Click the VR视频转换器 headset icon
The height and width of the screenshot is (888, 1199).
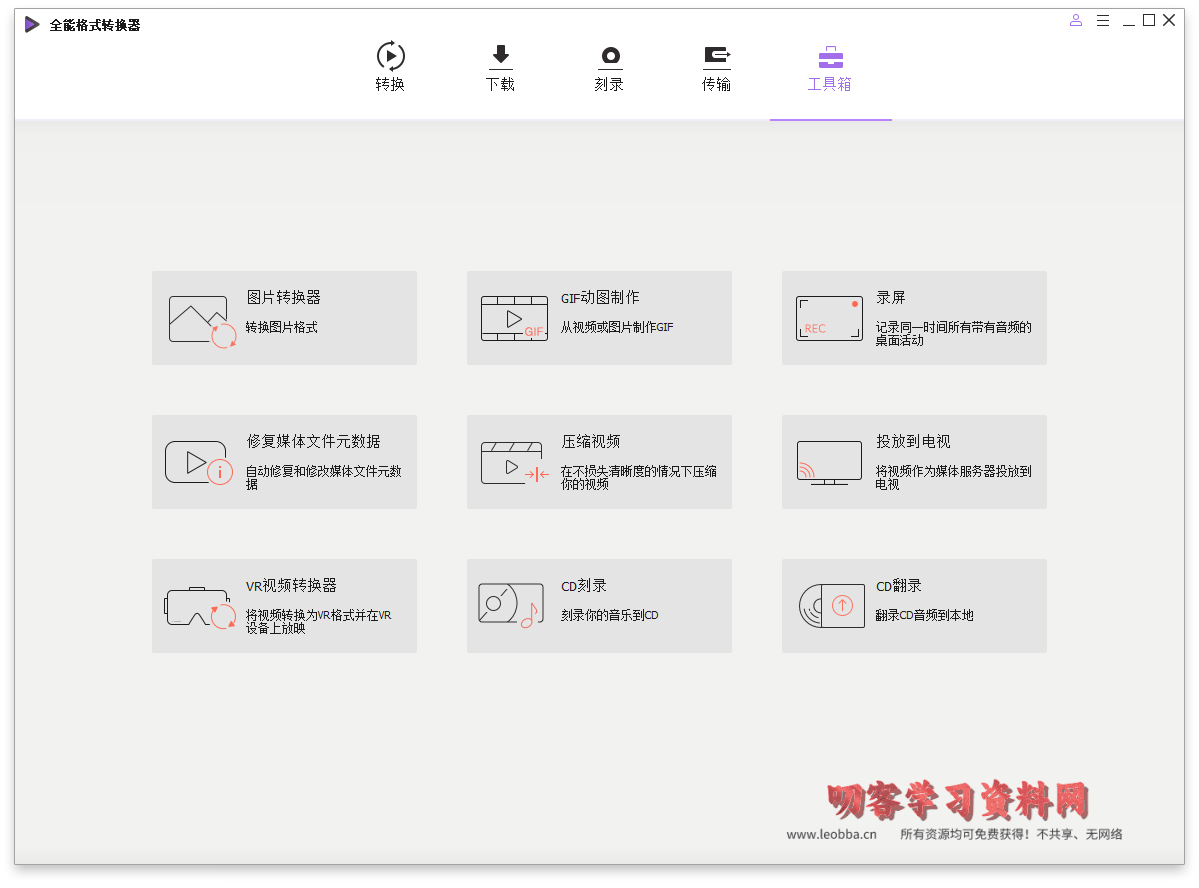click(200, 607)
